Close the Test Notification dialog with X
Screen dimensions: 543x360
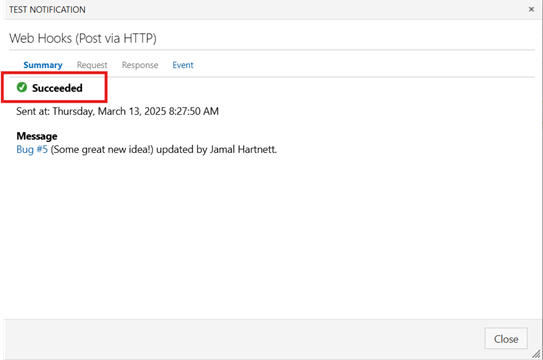tap(531, 9)
